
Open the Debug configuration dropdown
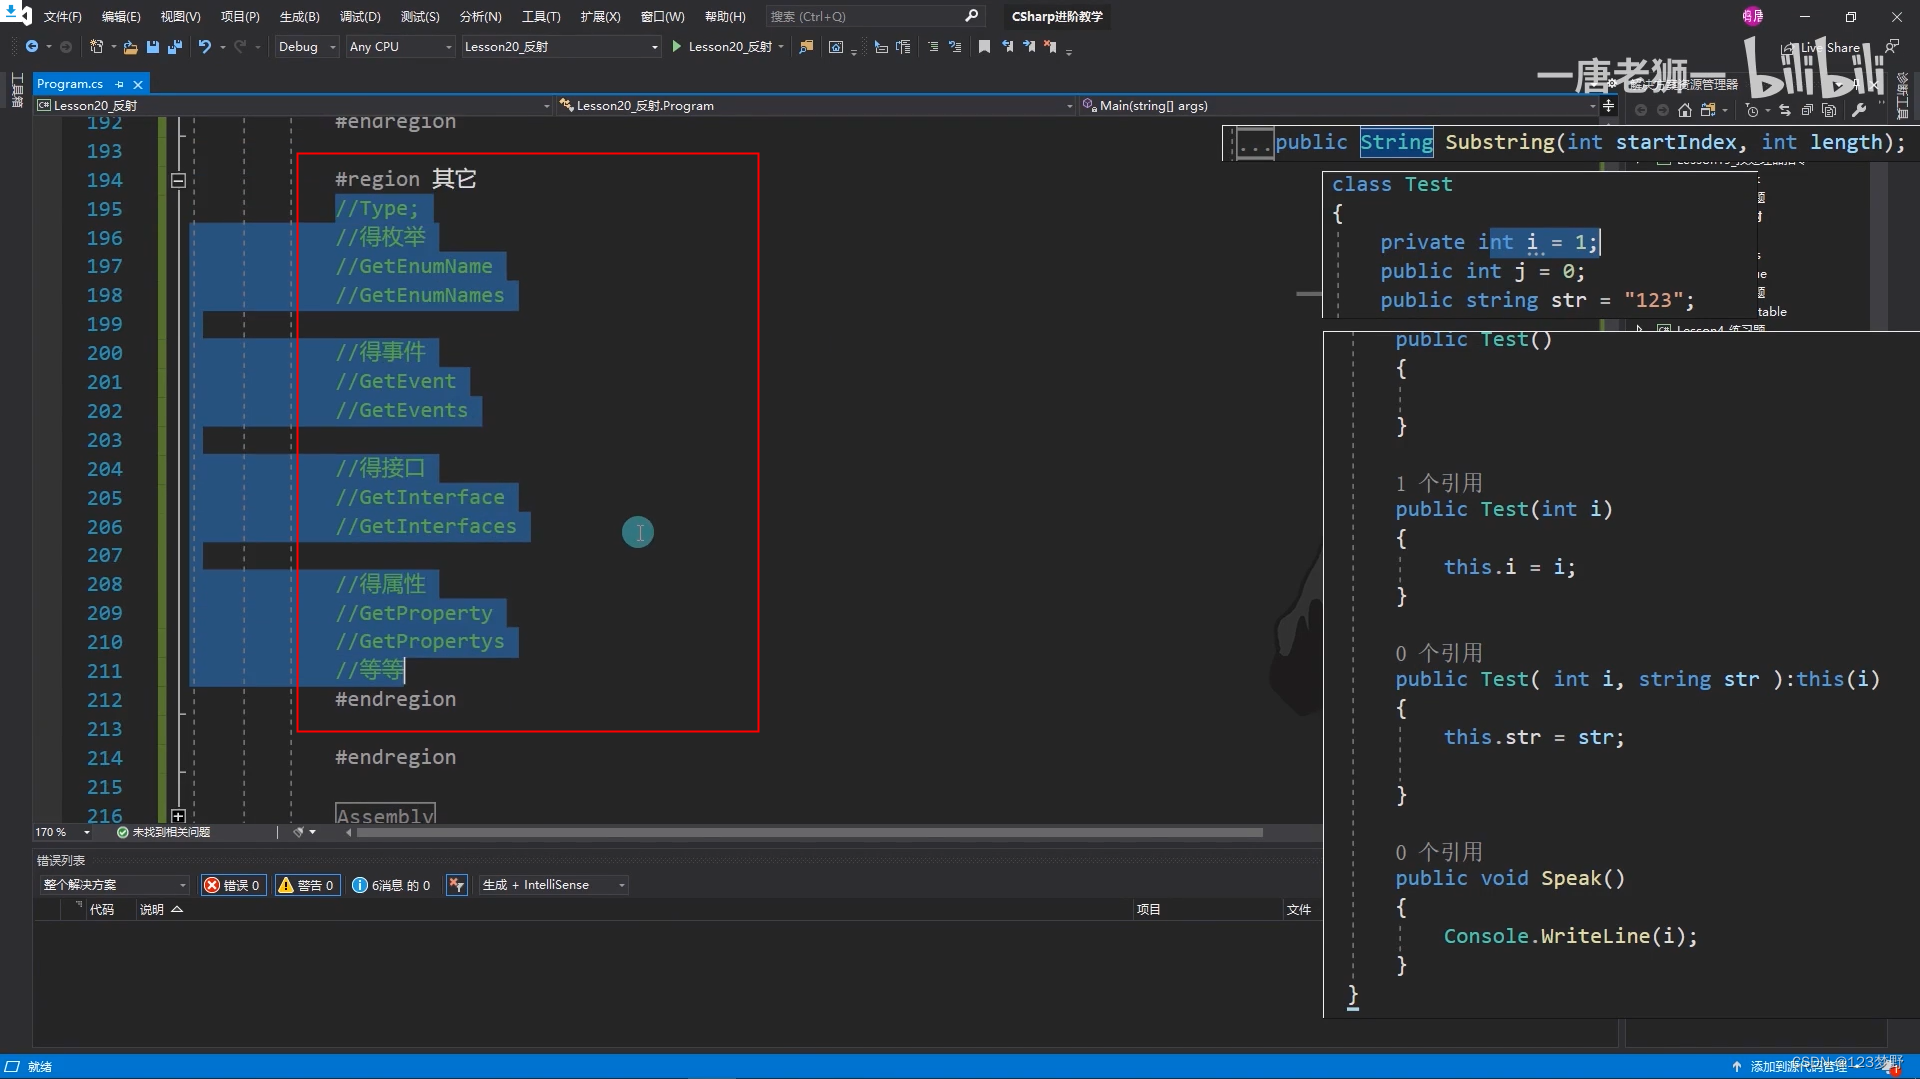click(x=306, y=47)
